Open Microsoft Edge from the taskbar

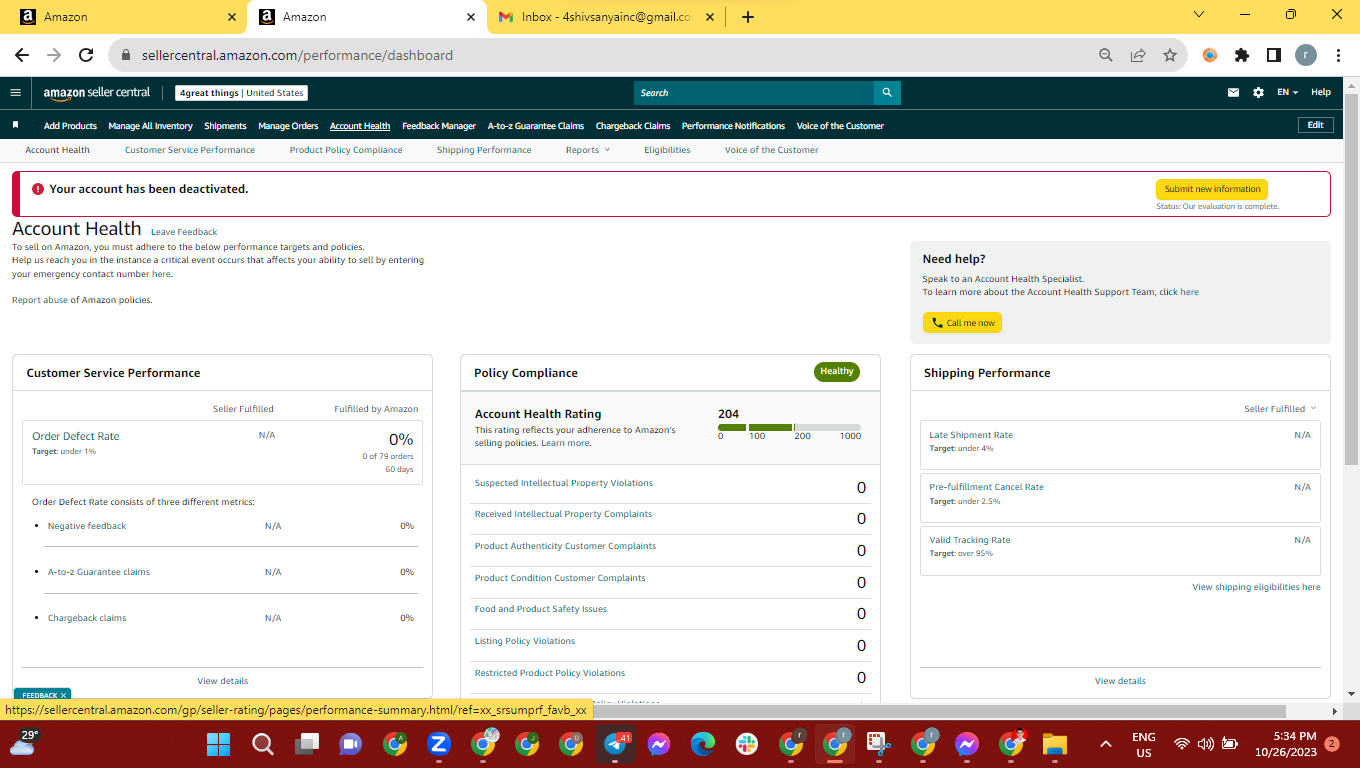pyautogui.click(x=703, y=744)
